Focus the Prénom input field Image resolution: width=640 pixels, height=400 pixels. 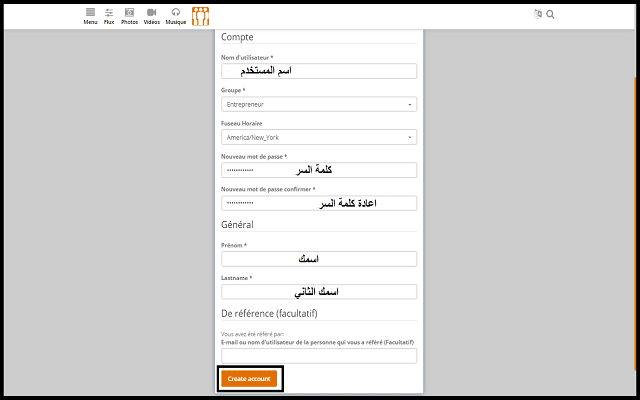point(319,259)
